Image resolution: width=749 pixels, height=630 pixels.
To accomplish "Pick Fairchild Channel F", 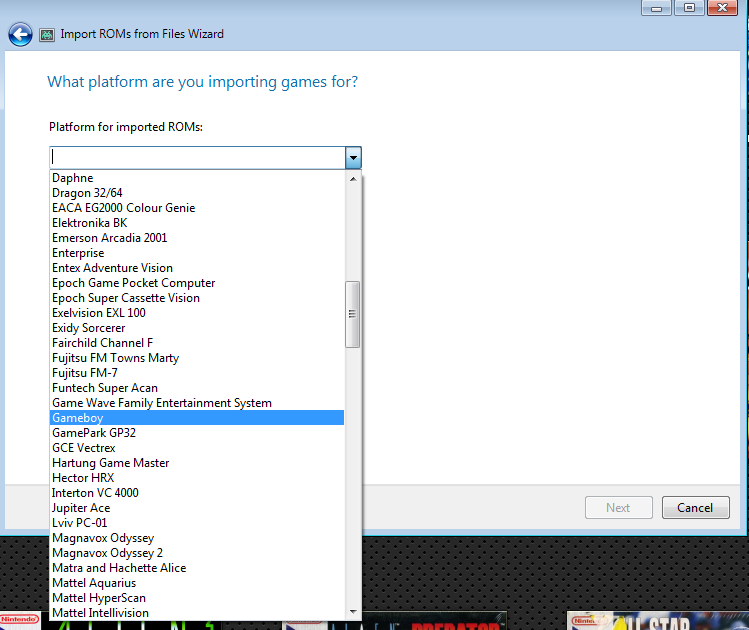I will (x=197, y=343).
